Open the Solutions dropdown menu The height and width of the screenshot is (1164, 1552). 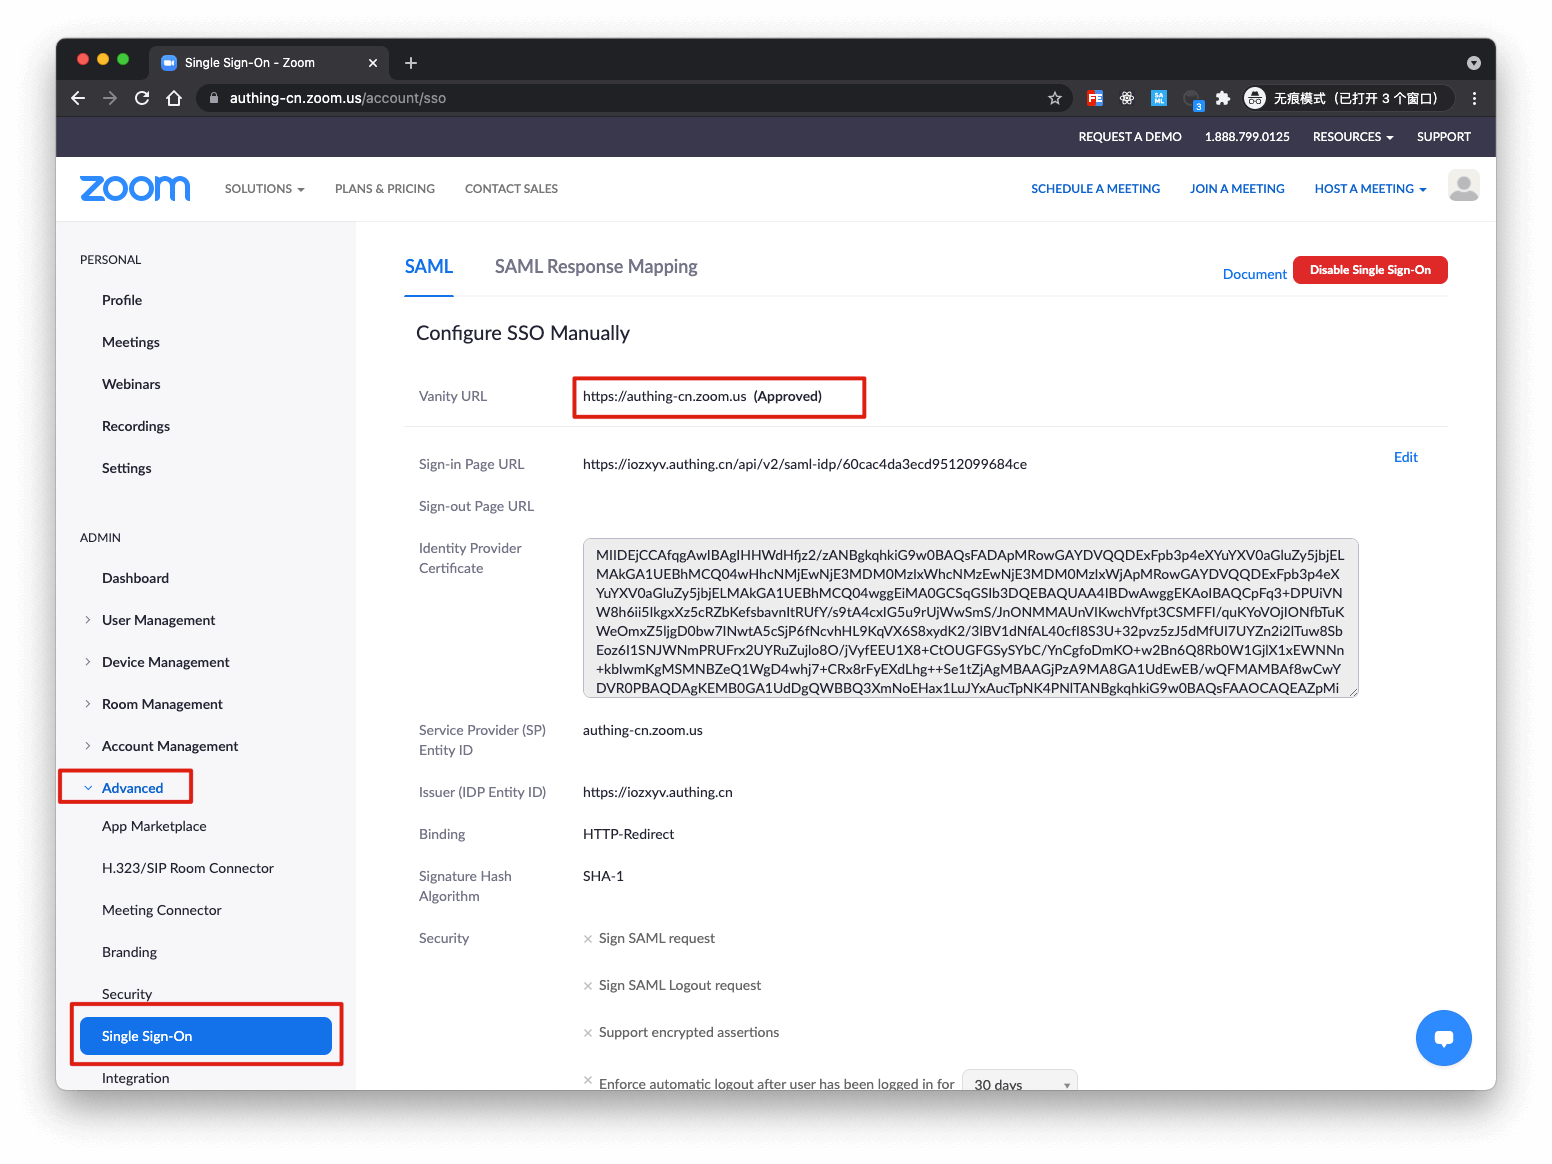pos(264,189)
